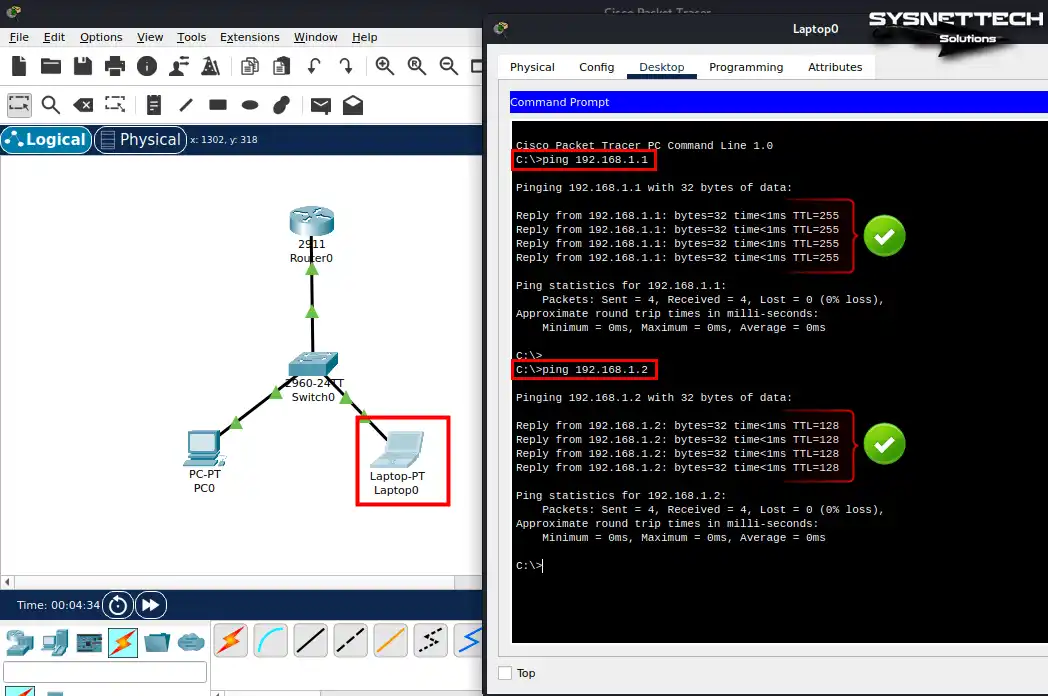The width and height of the screenshot is (1048, 696).
Task: Choose the Copper Straight-Through cable
Action: point(311,641)
